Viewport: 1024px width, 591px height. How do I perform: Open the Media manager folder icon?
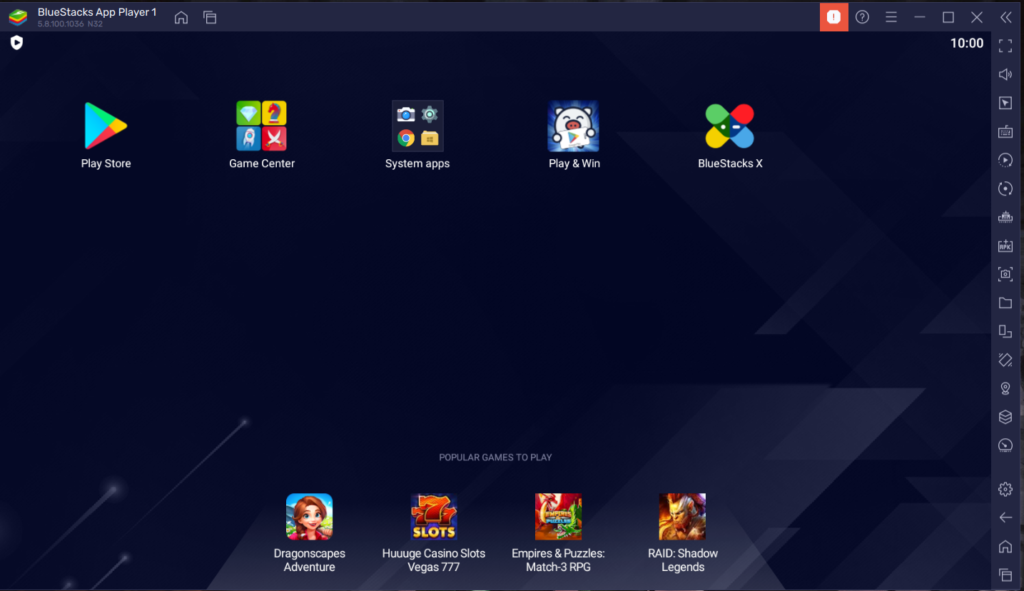click(1005, 302)
